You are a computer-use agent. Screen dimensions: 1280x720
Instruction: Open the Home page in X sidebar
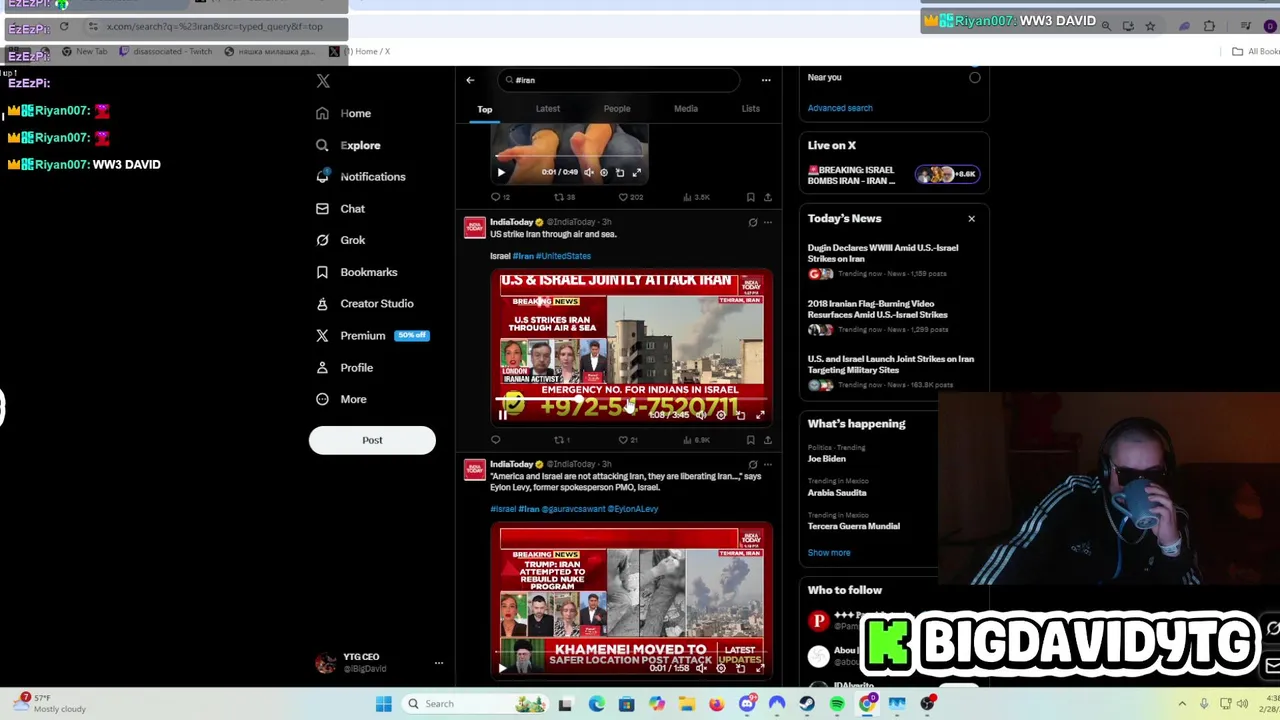343,114
